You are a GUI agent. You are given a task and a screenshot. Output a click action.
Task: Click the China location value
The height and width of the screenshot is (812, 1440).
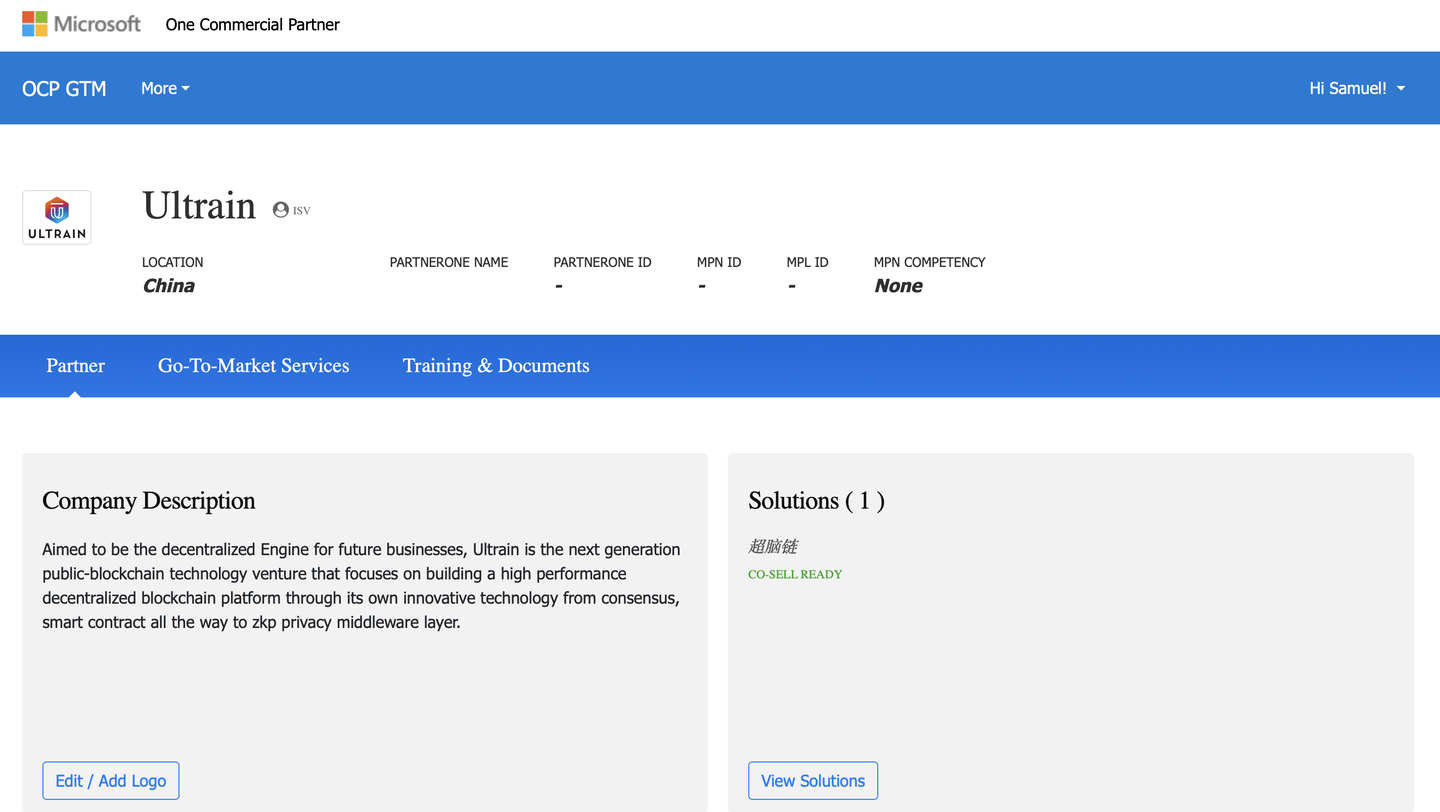(x=168, y=286)
